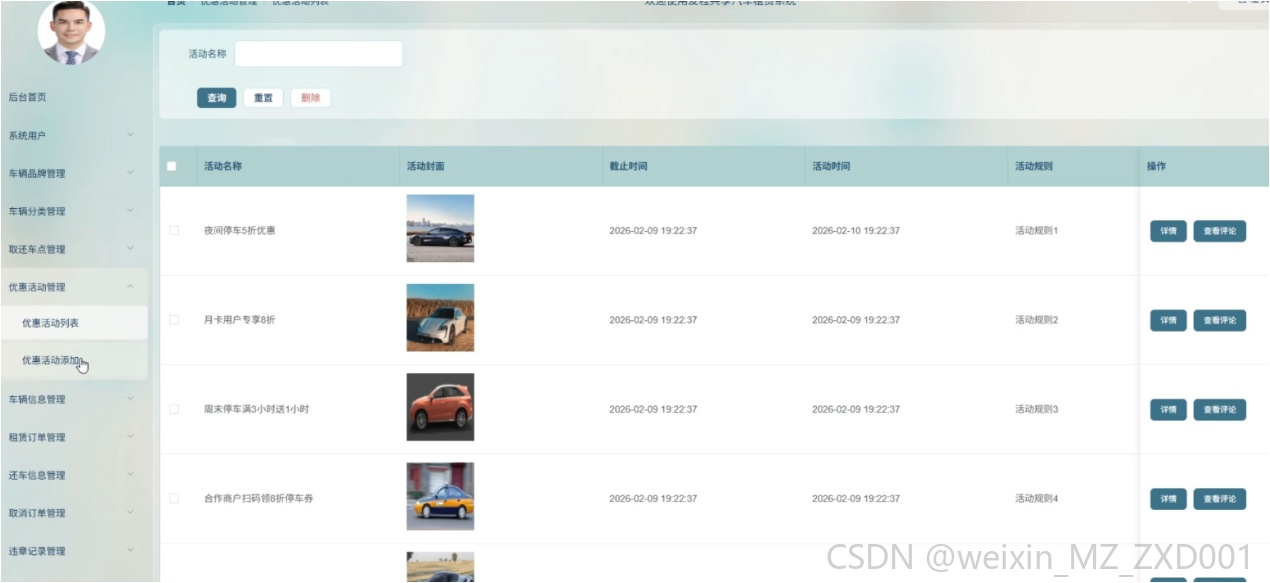Expand the 取还车点管理 chevron
The width and height of the screenshot is (1270, 583).
tap(130, 249)
